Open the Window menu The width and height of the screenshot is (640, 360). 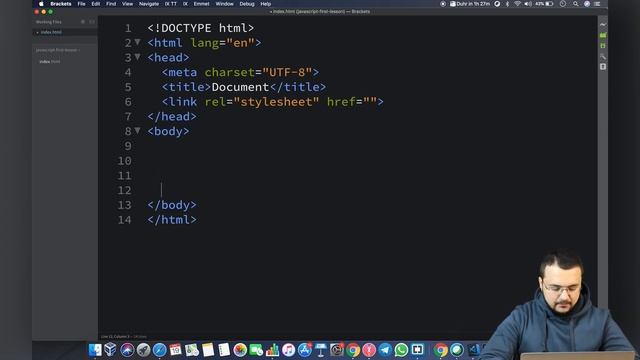click(x=224, y=4)
